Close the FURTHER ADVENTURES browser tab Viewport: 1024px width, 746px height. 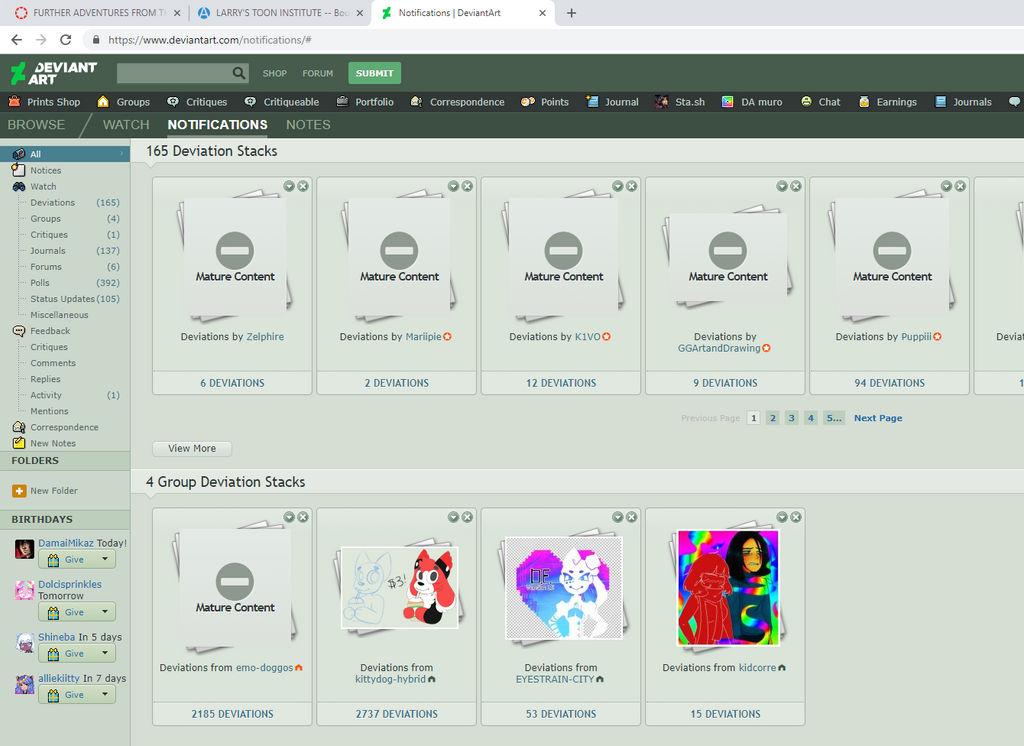click(177, 13)
